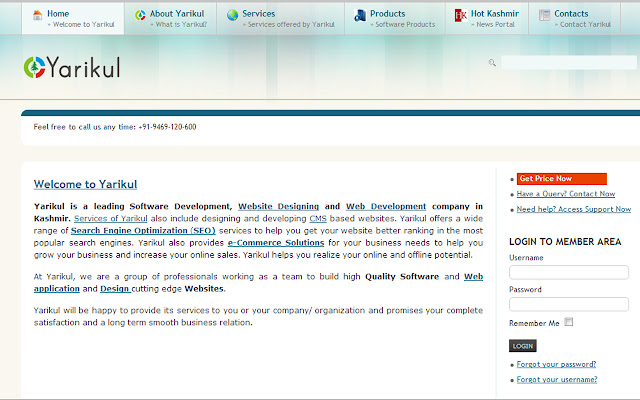Click 'News Portal' subtitle text
Image resolution: width=640 pixels, height=400 pixels.
(x=496, y=24)
